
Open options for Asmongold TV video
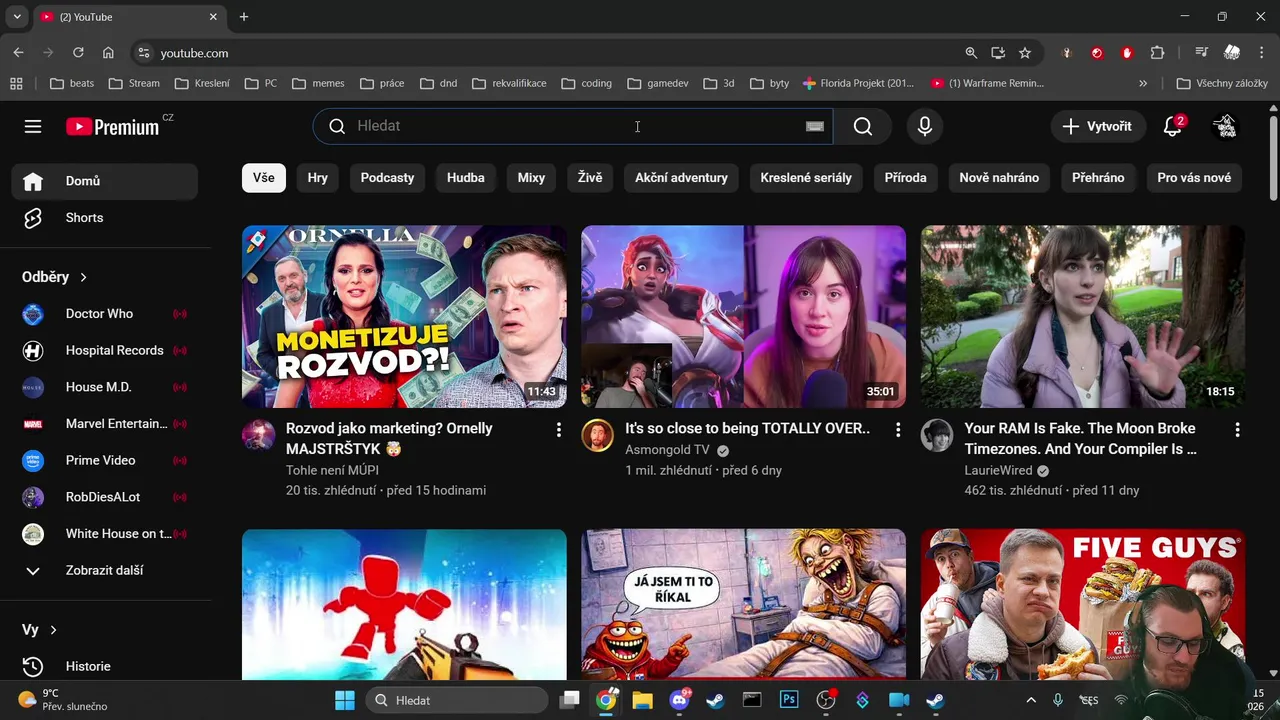tap(898, 430)
